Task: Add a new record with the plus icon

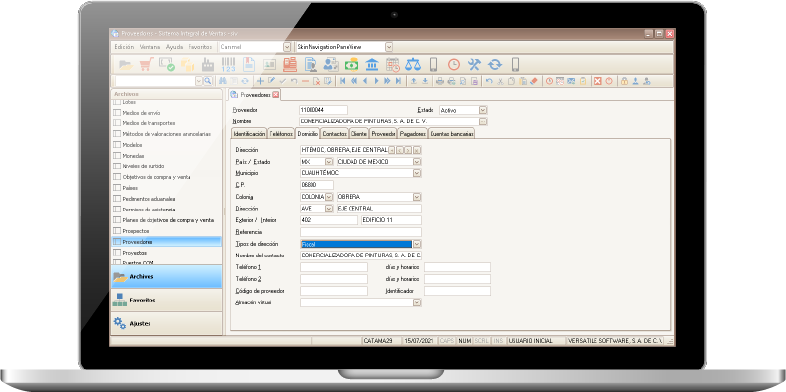Action: coord(260,81)
